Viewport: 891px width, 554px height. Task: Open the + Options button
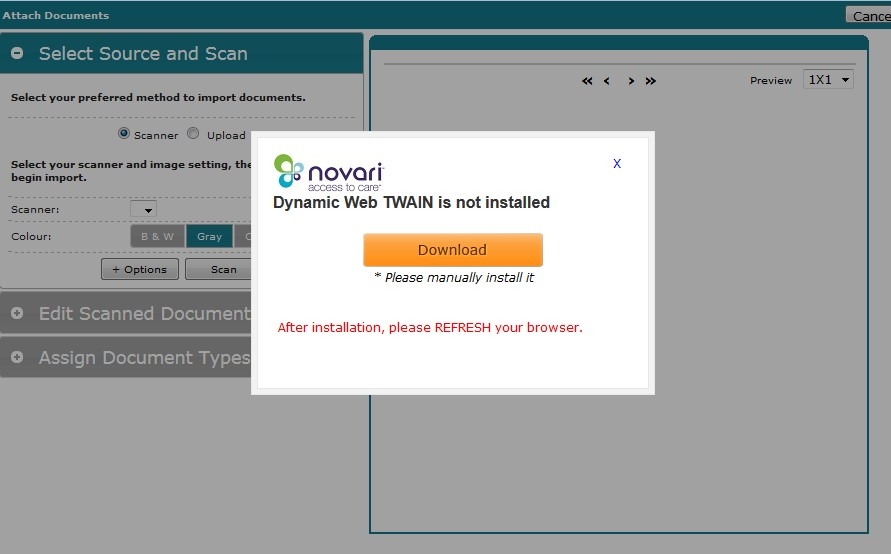(x=140, y=269)
